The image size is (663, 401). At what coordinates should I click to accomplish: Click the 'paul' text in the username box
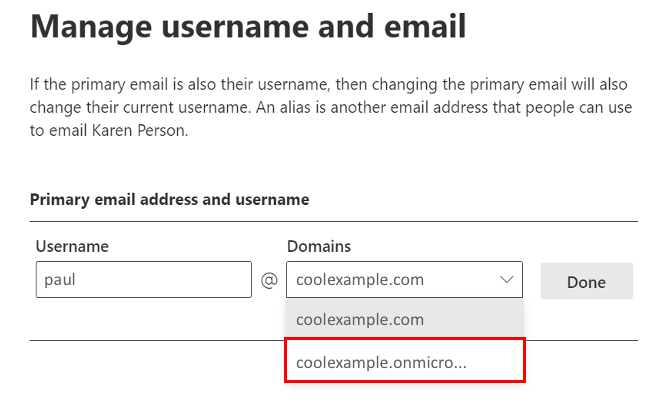click(x=60, y=281)
